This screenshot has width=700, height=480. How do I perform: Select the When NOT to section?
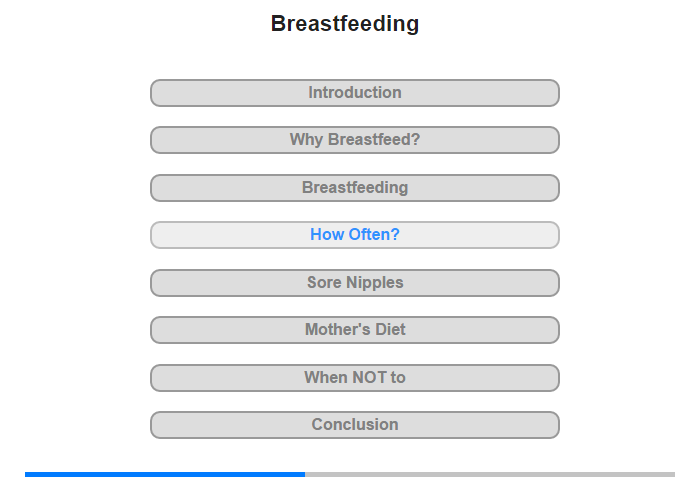(x=354, y=378)
